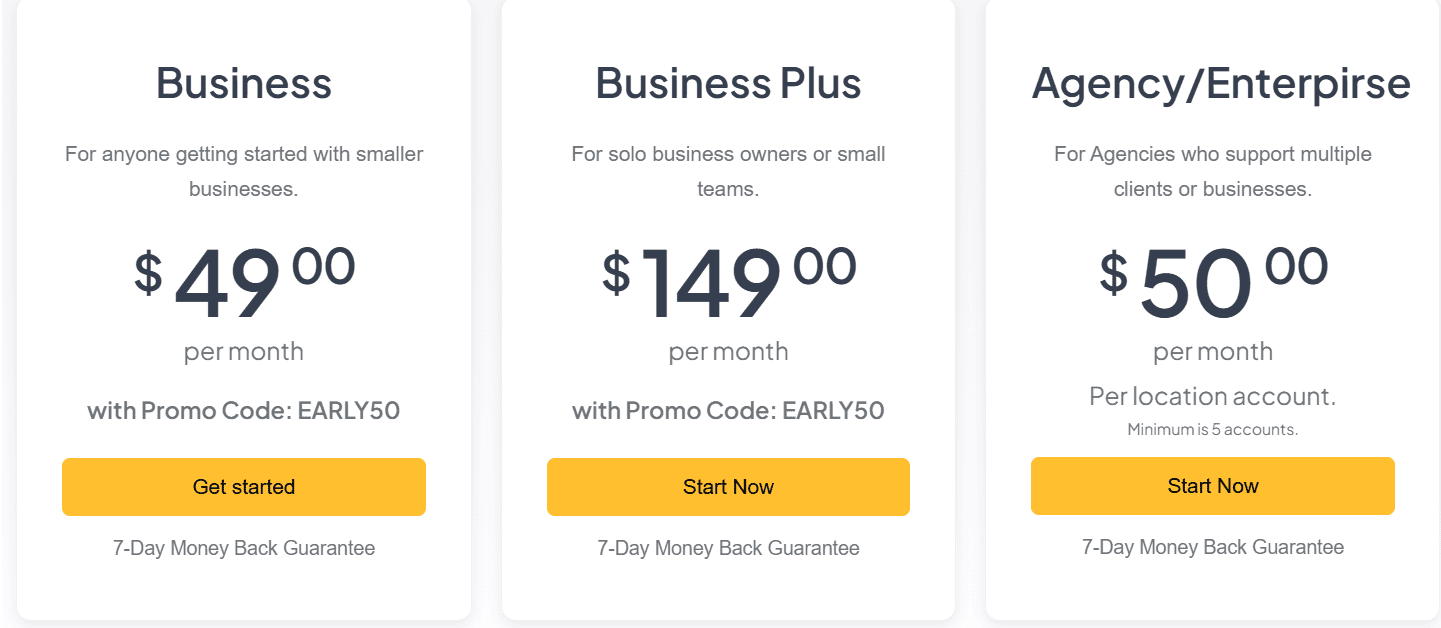The image size is (1441, 628).
Task: Click the Business plan description text
Action: pyautogui.click(x=243, y=170)
